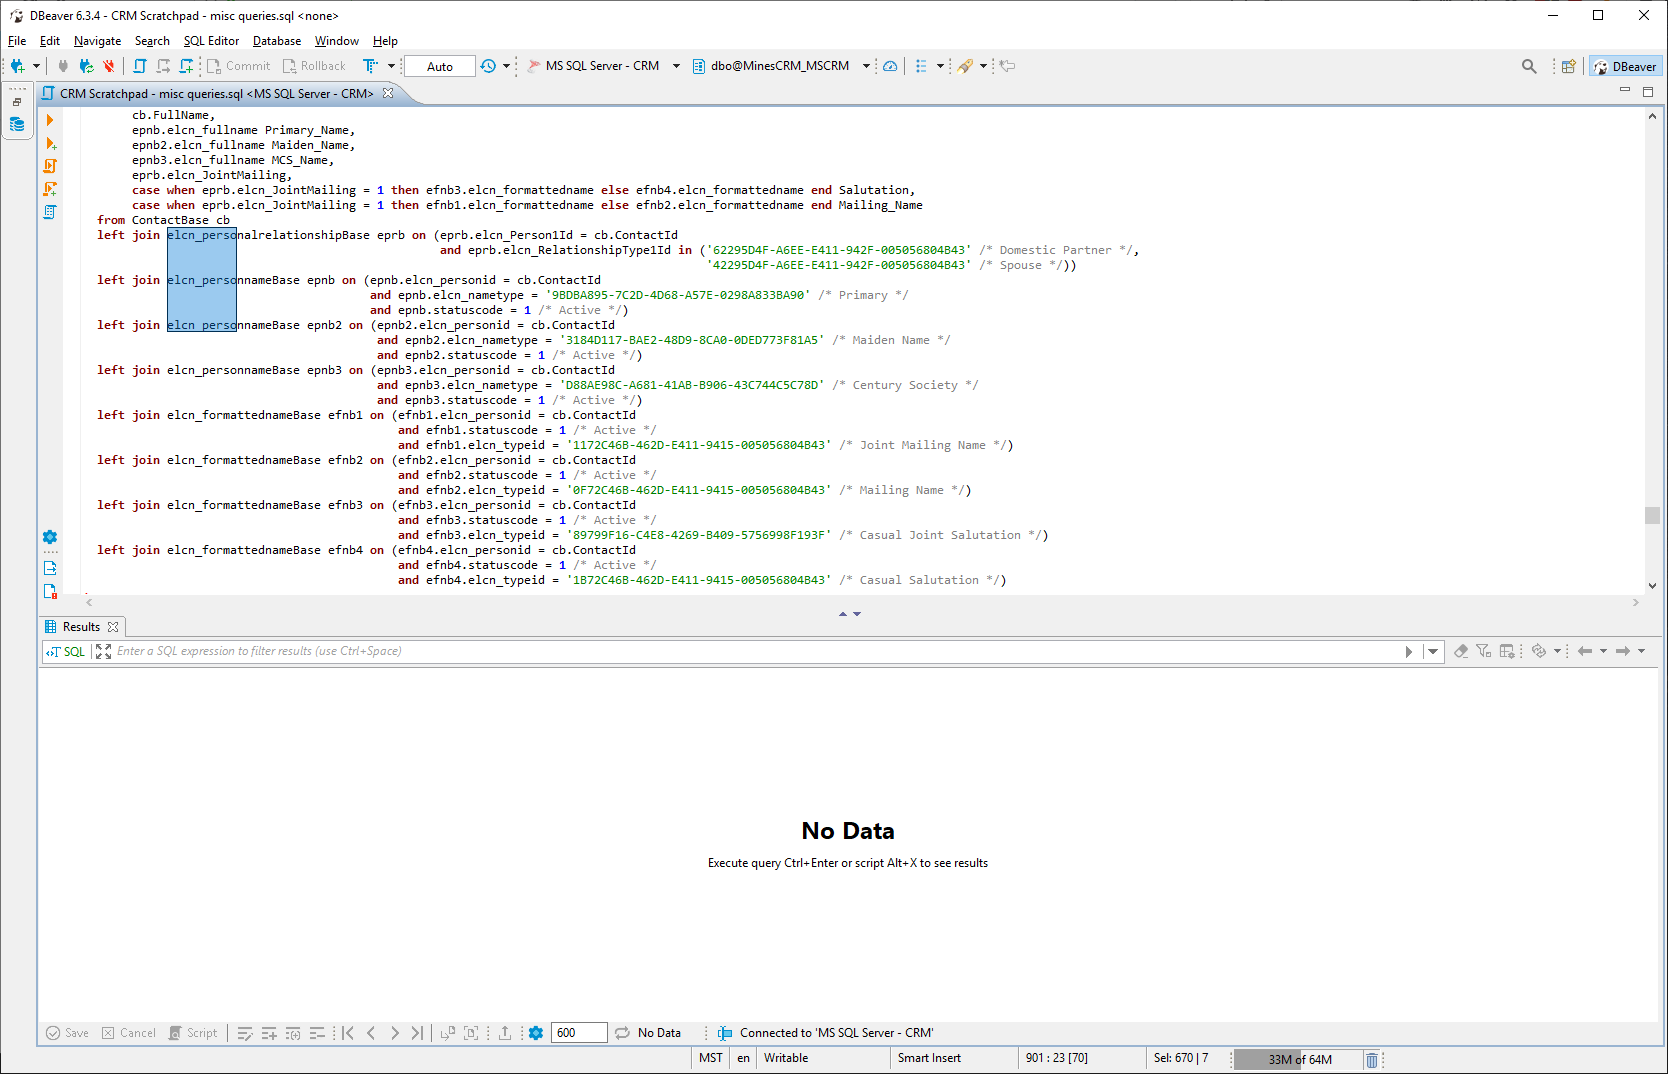The image size is (1668, 1074).
Task: Open result fetch settings via the blue gear icon
Action: 536,1032
